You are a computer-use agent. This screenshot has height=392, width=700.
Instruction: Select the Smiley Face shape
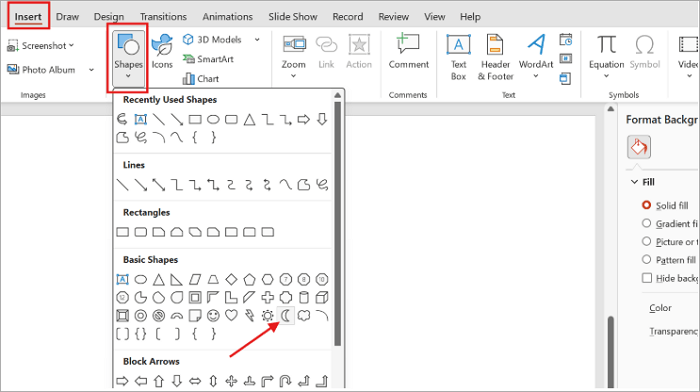[x=213, y=316]
